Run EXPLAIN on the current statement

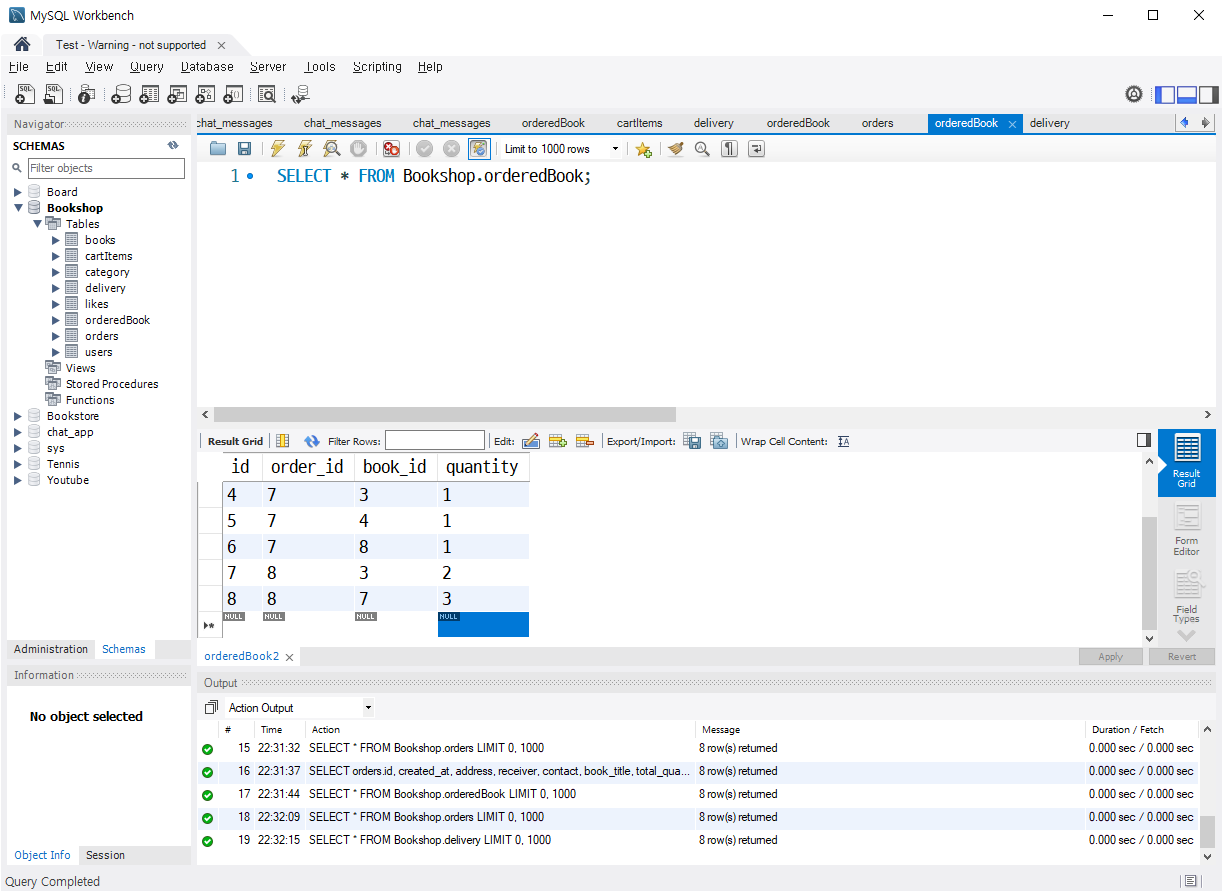(x=332, y=149)
